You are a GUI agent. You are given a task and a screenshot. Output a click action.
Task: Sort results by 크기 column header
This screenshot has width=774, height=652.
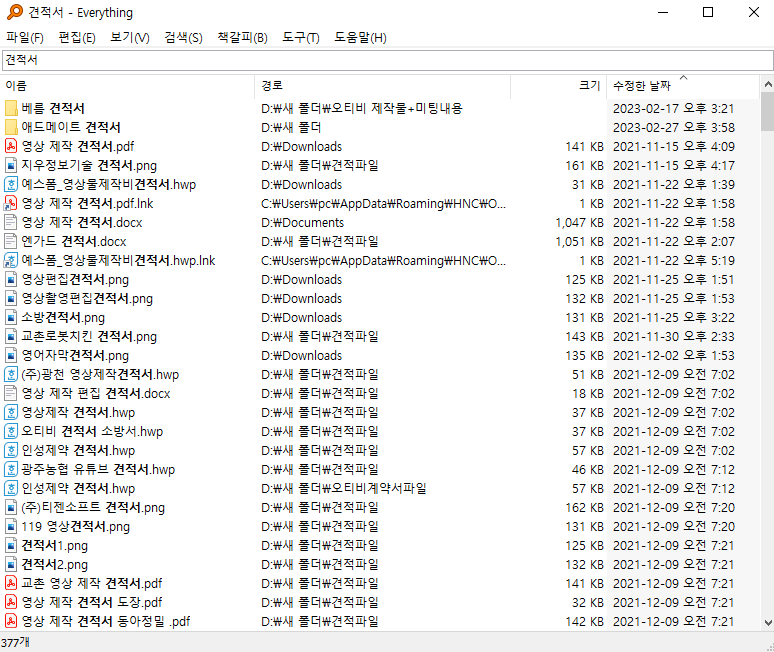(x=558, y=86)
